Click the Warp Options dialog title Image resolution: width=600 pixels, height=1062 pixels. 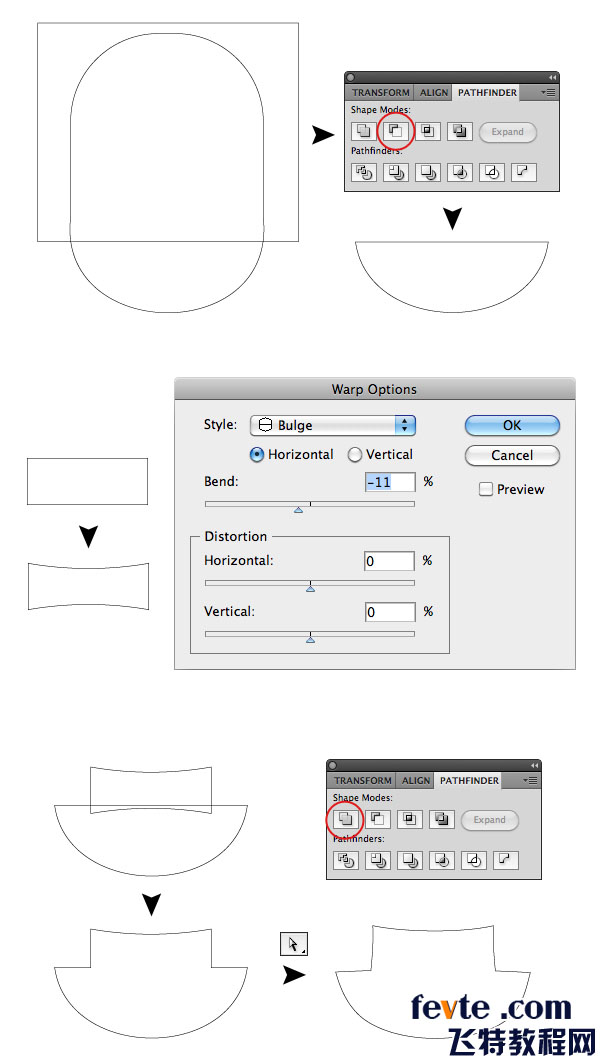coord(374,389)
